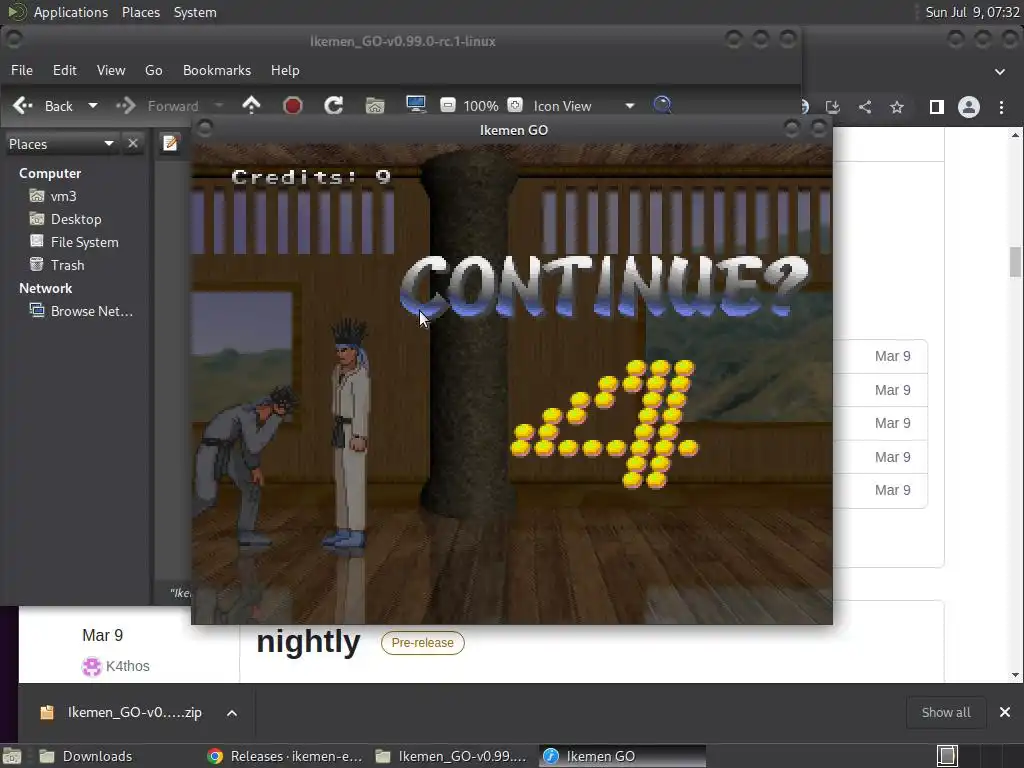
Task: Close the Places sidebar pane
Action: pyautogui.click(x=133, y=143)
